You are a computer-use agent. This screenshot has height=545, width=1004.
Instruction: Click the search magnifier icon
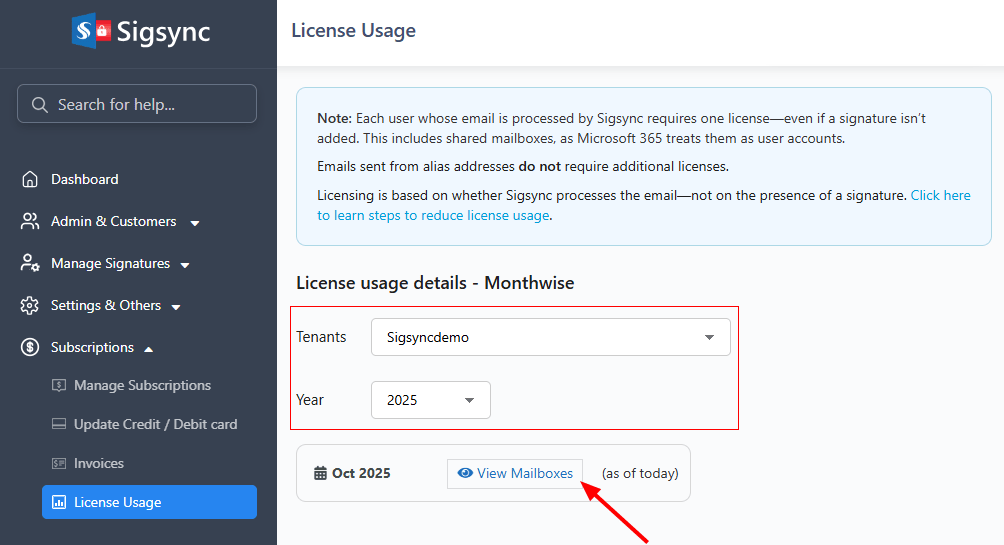(x=40, y=104)
